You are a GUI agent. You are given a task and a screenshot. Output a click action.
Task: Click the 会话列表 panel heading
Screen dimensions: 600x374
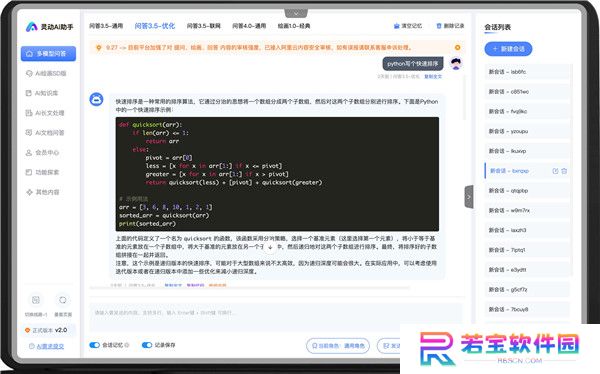point(497,27)
